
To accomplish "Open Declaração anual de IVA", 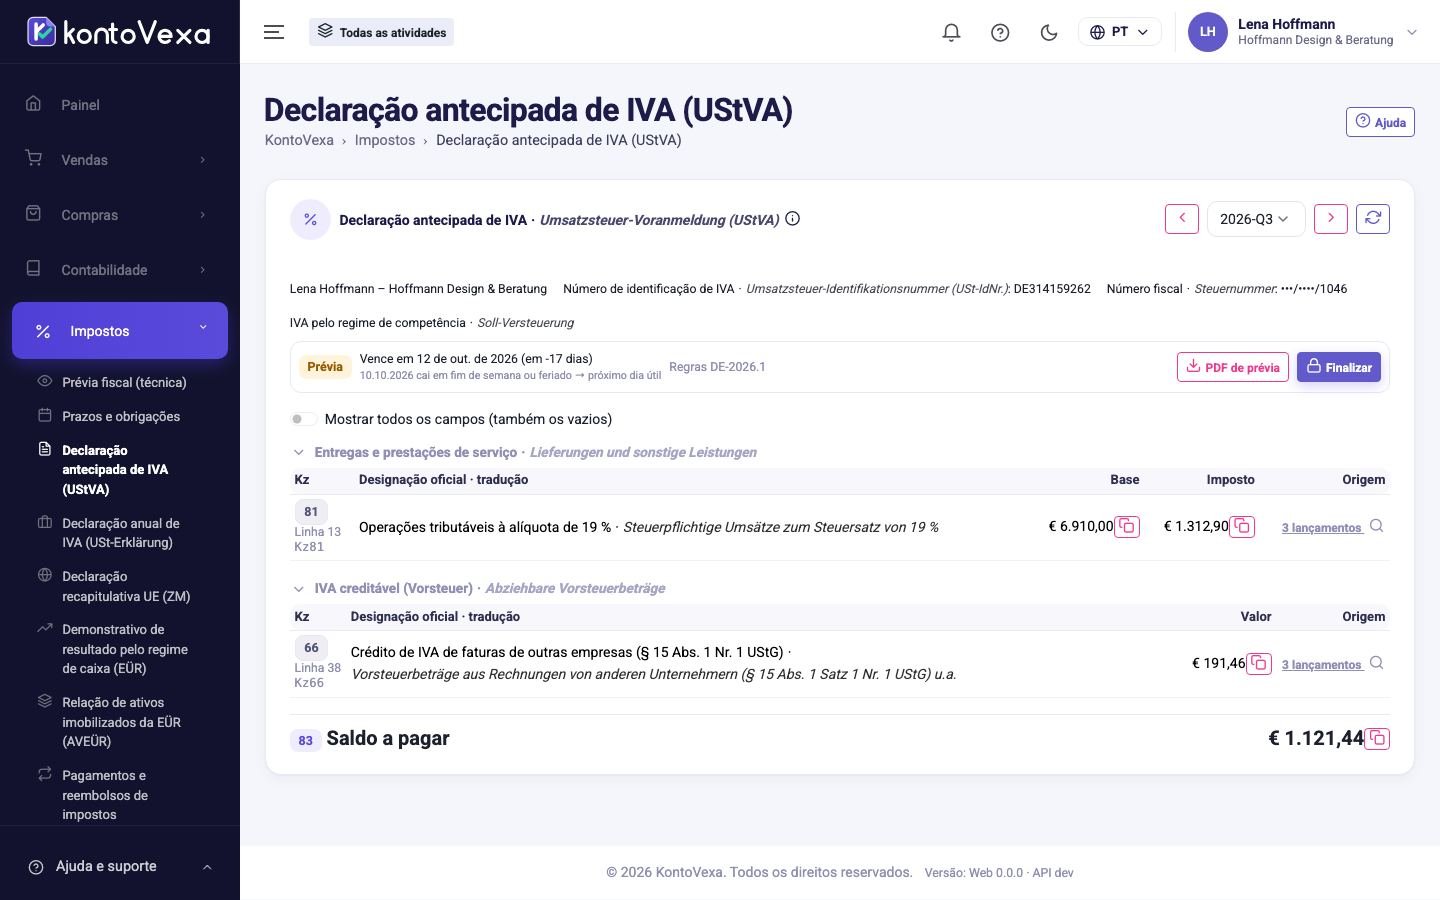I will pos(120,533).
